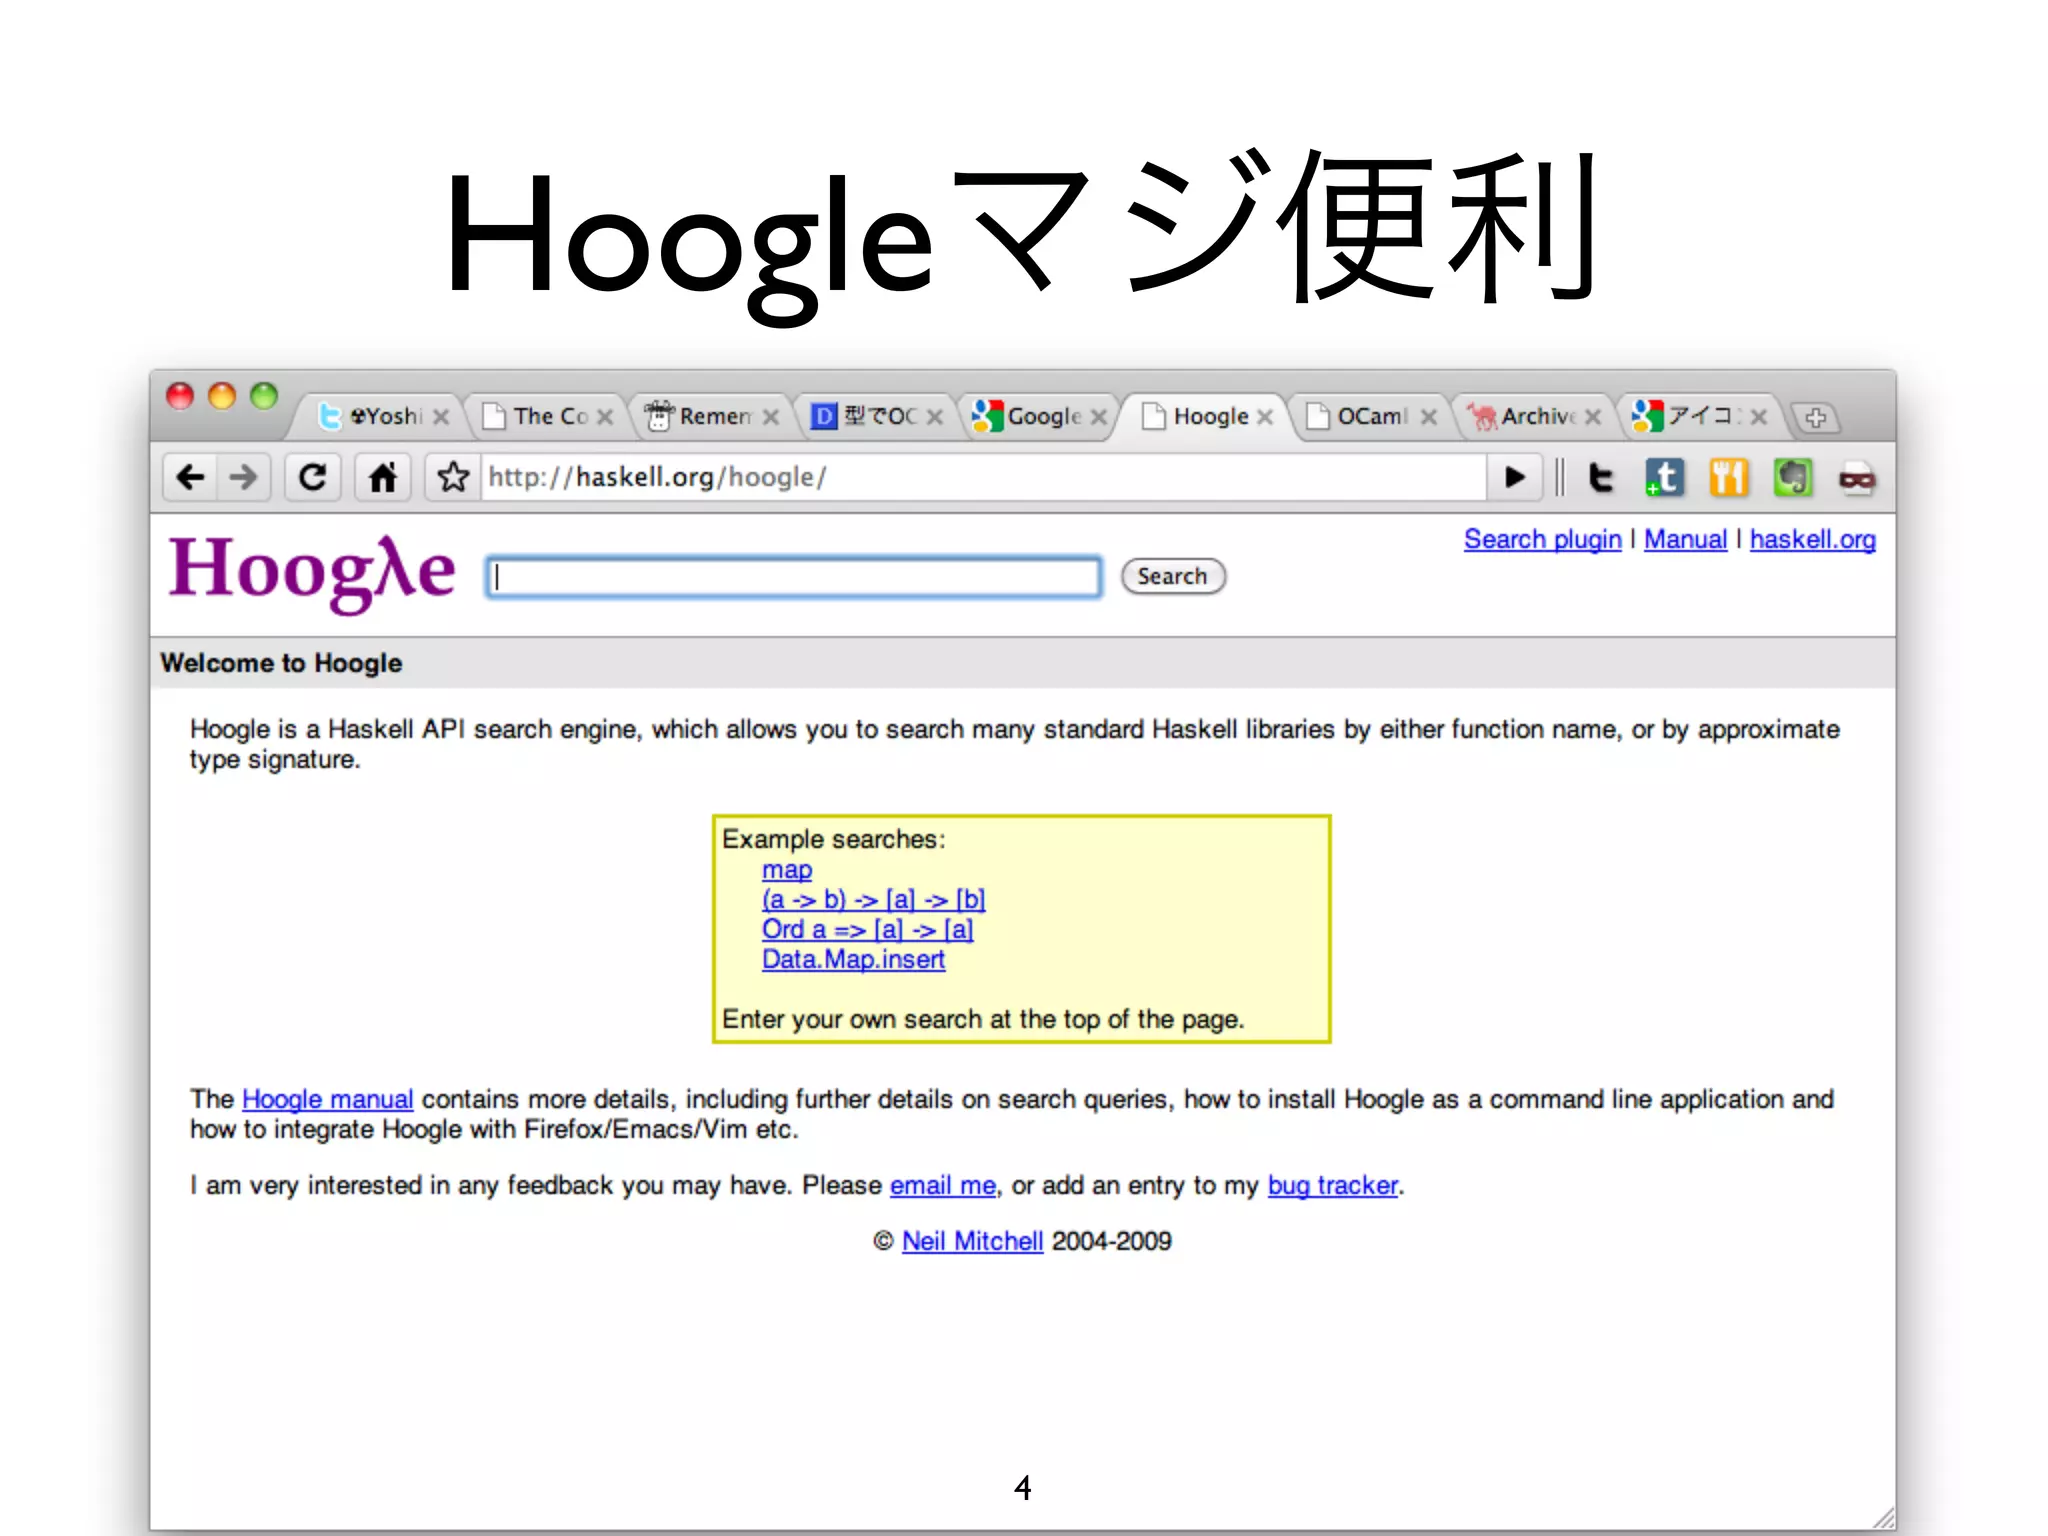Try the example search map
Image resolution: width=2048 pixels, height=1536 pixels.
tap(787, 870)
